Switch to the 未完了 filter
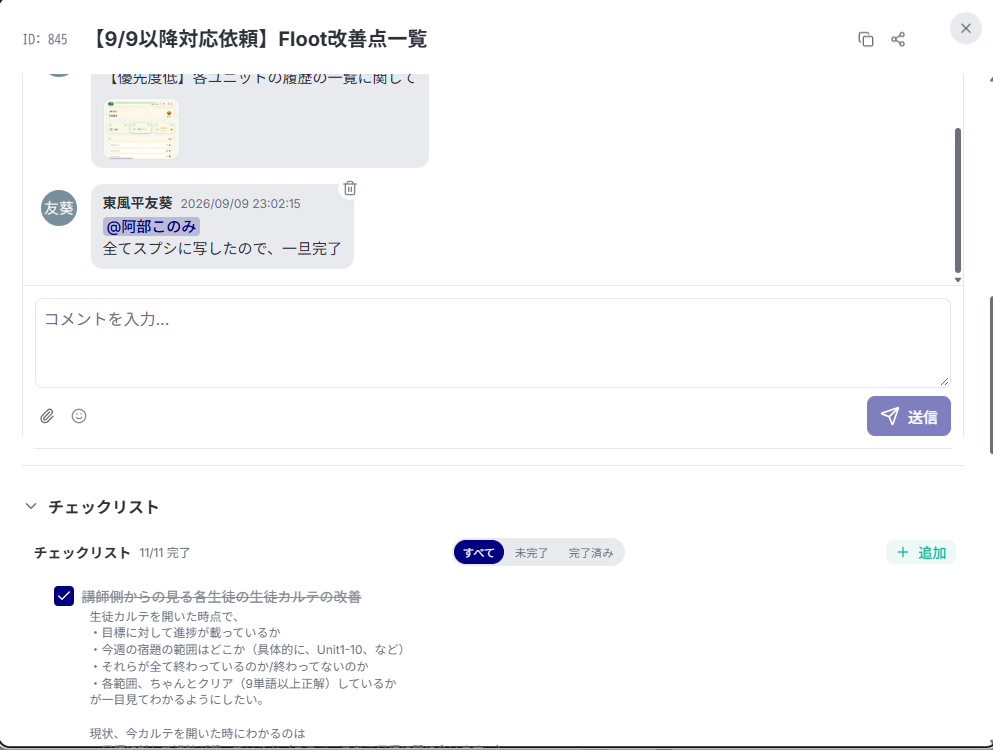993x750 pixels. coord(531,552)
